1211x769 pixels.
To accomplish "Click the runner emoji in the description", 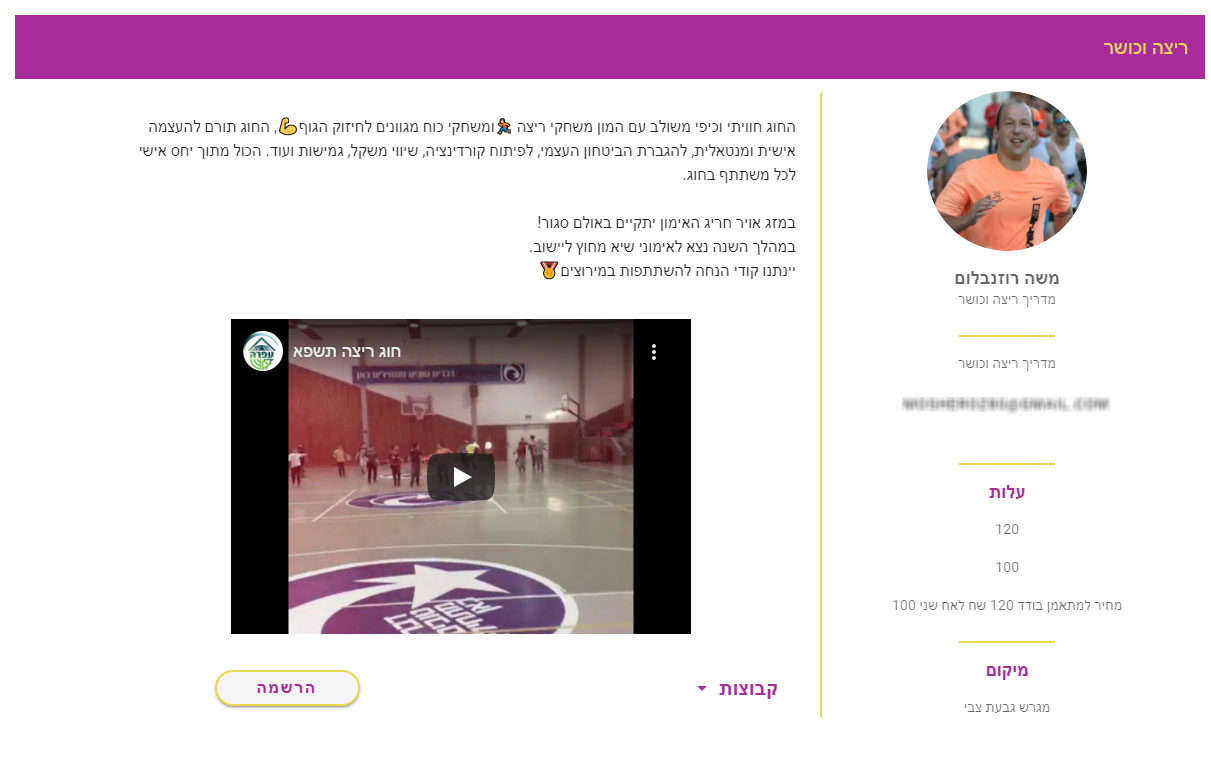I will tap(504, 127).
